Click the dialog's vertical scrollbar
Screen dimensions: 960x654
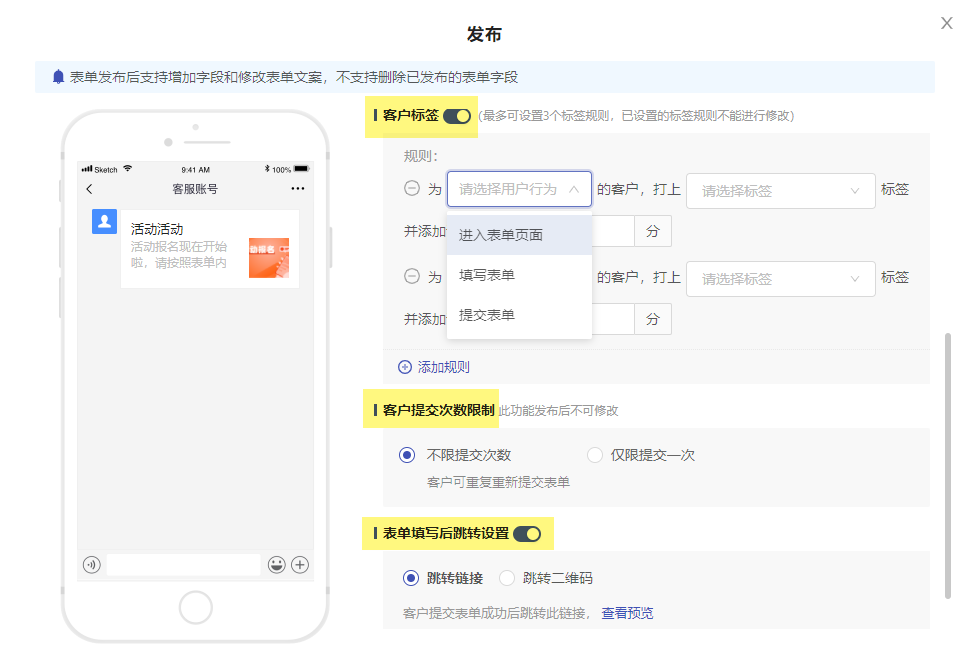pyautogui.click(x=948, y=465)
